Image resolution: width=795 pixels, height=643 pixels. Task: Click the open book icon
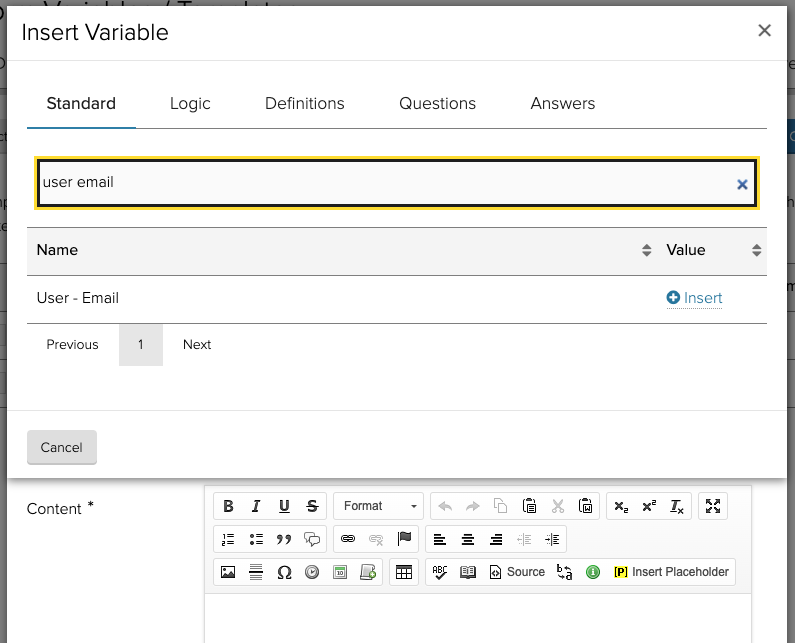pyautogui.click(x=467, y=572)
